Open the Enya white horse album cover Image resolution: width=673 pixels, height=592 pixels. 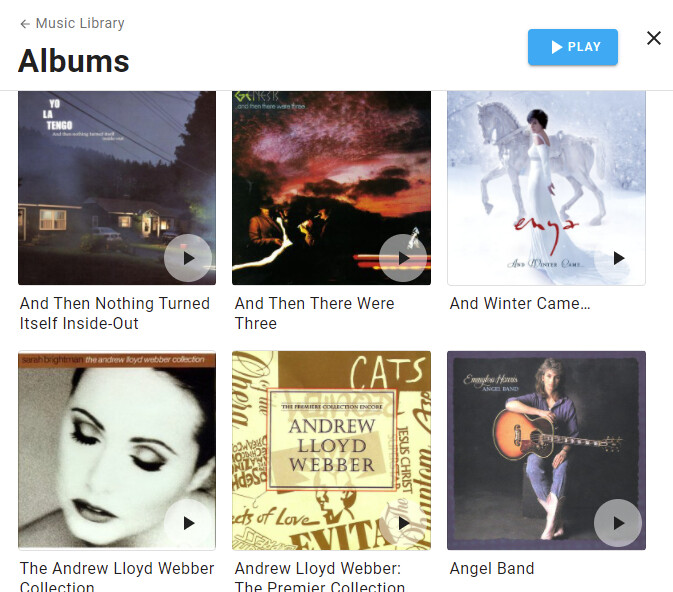point(546,188)
